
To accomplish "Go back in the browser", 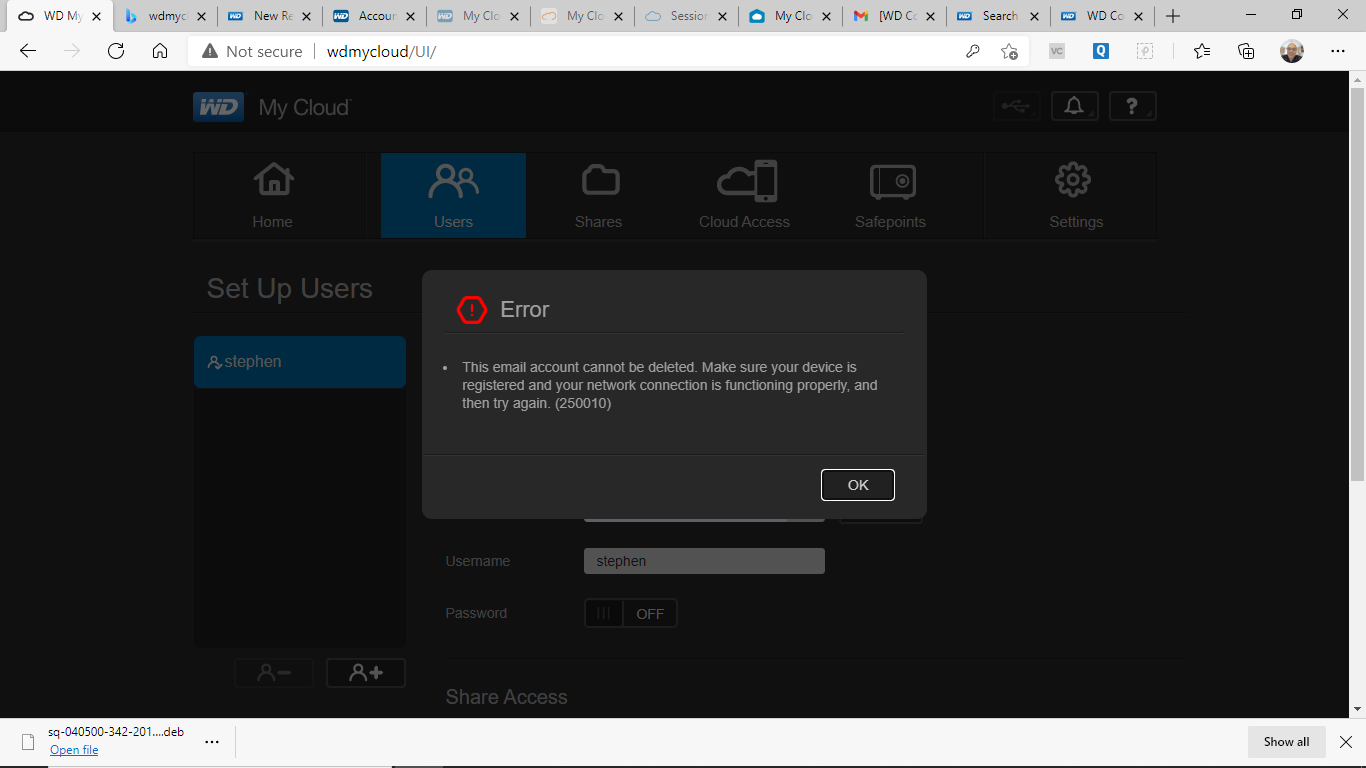I will (28, 51).
